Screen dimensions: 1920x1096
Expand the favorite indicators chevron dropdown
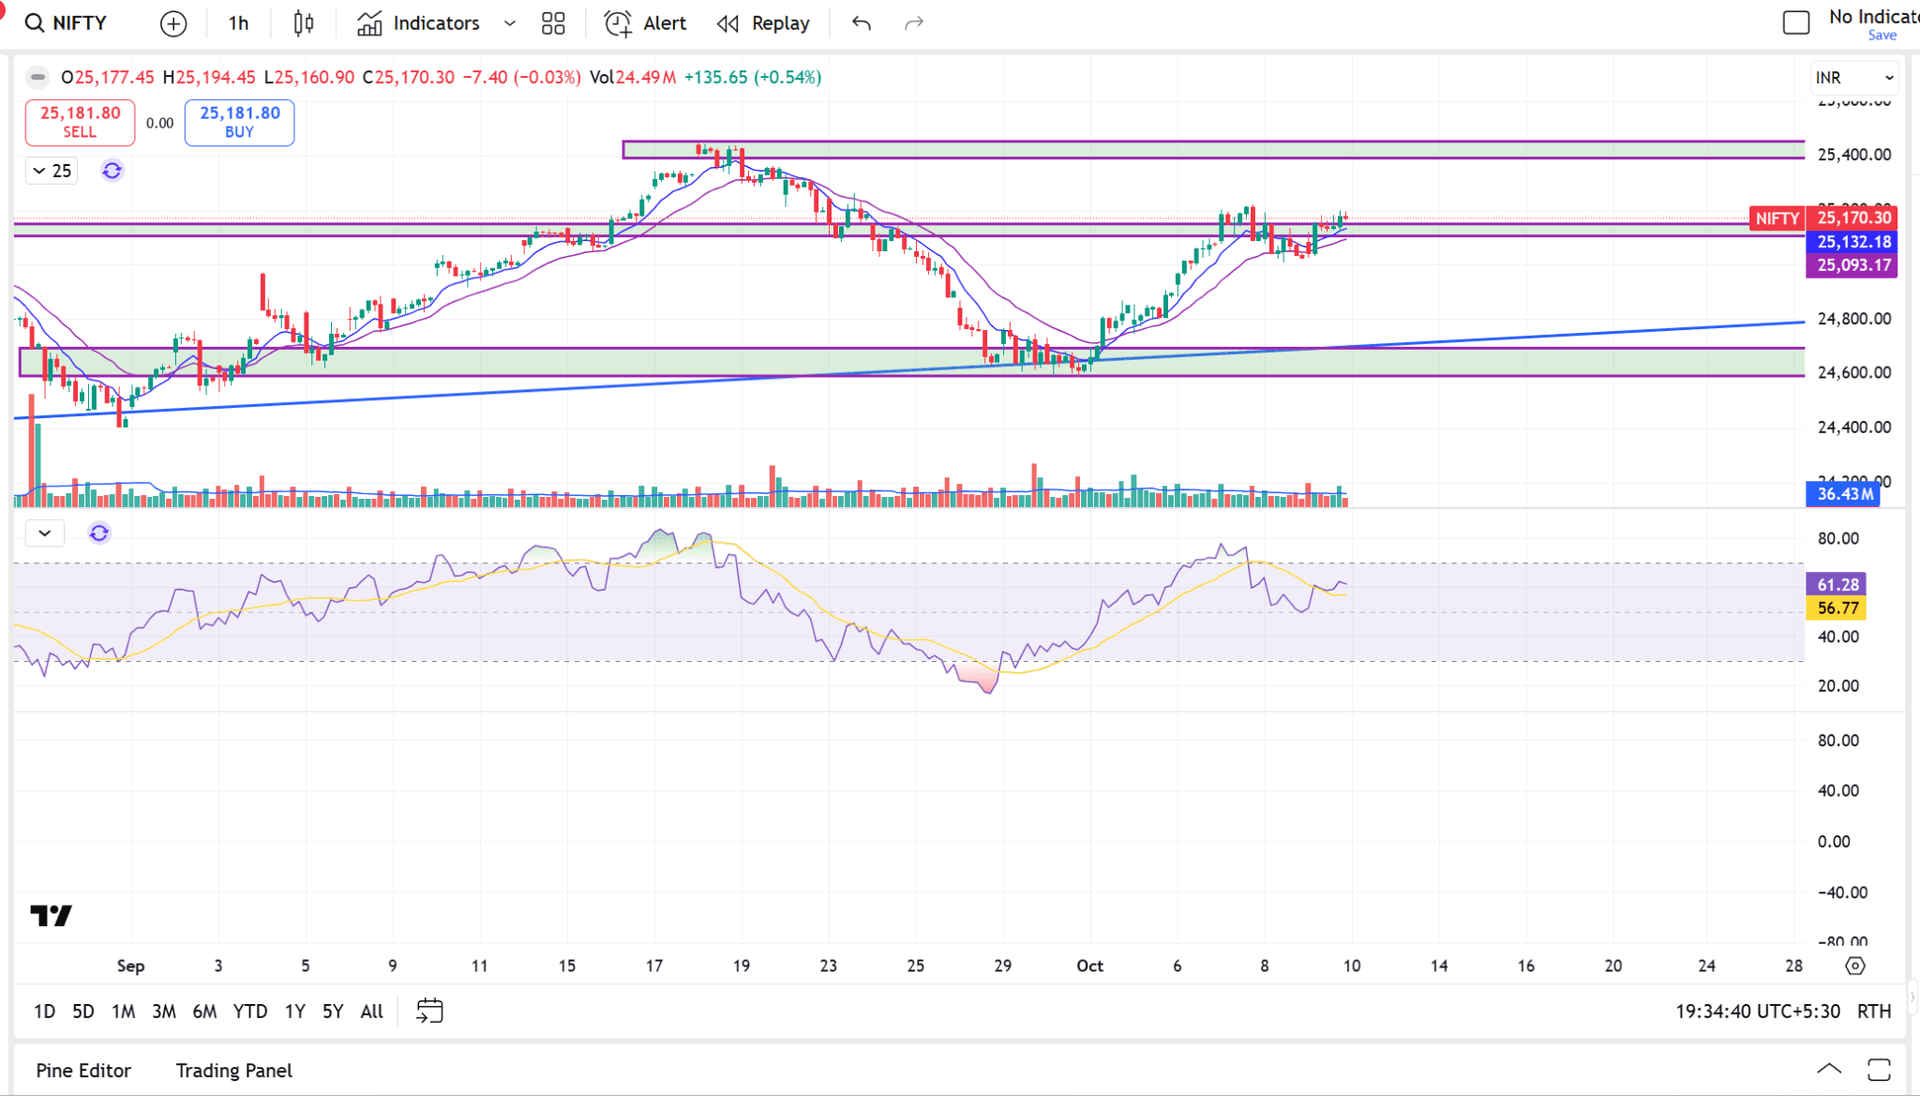coord(510,23)
